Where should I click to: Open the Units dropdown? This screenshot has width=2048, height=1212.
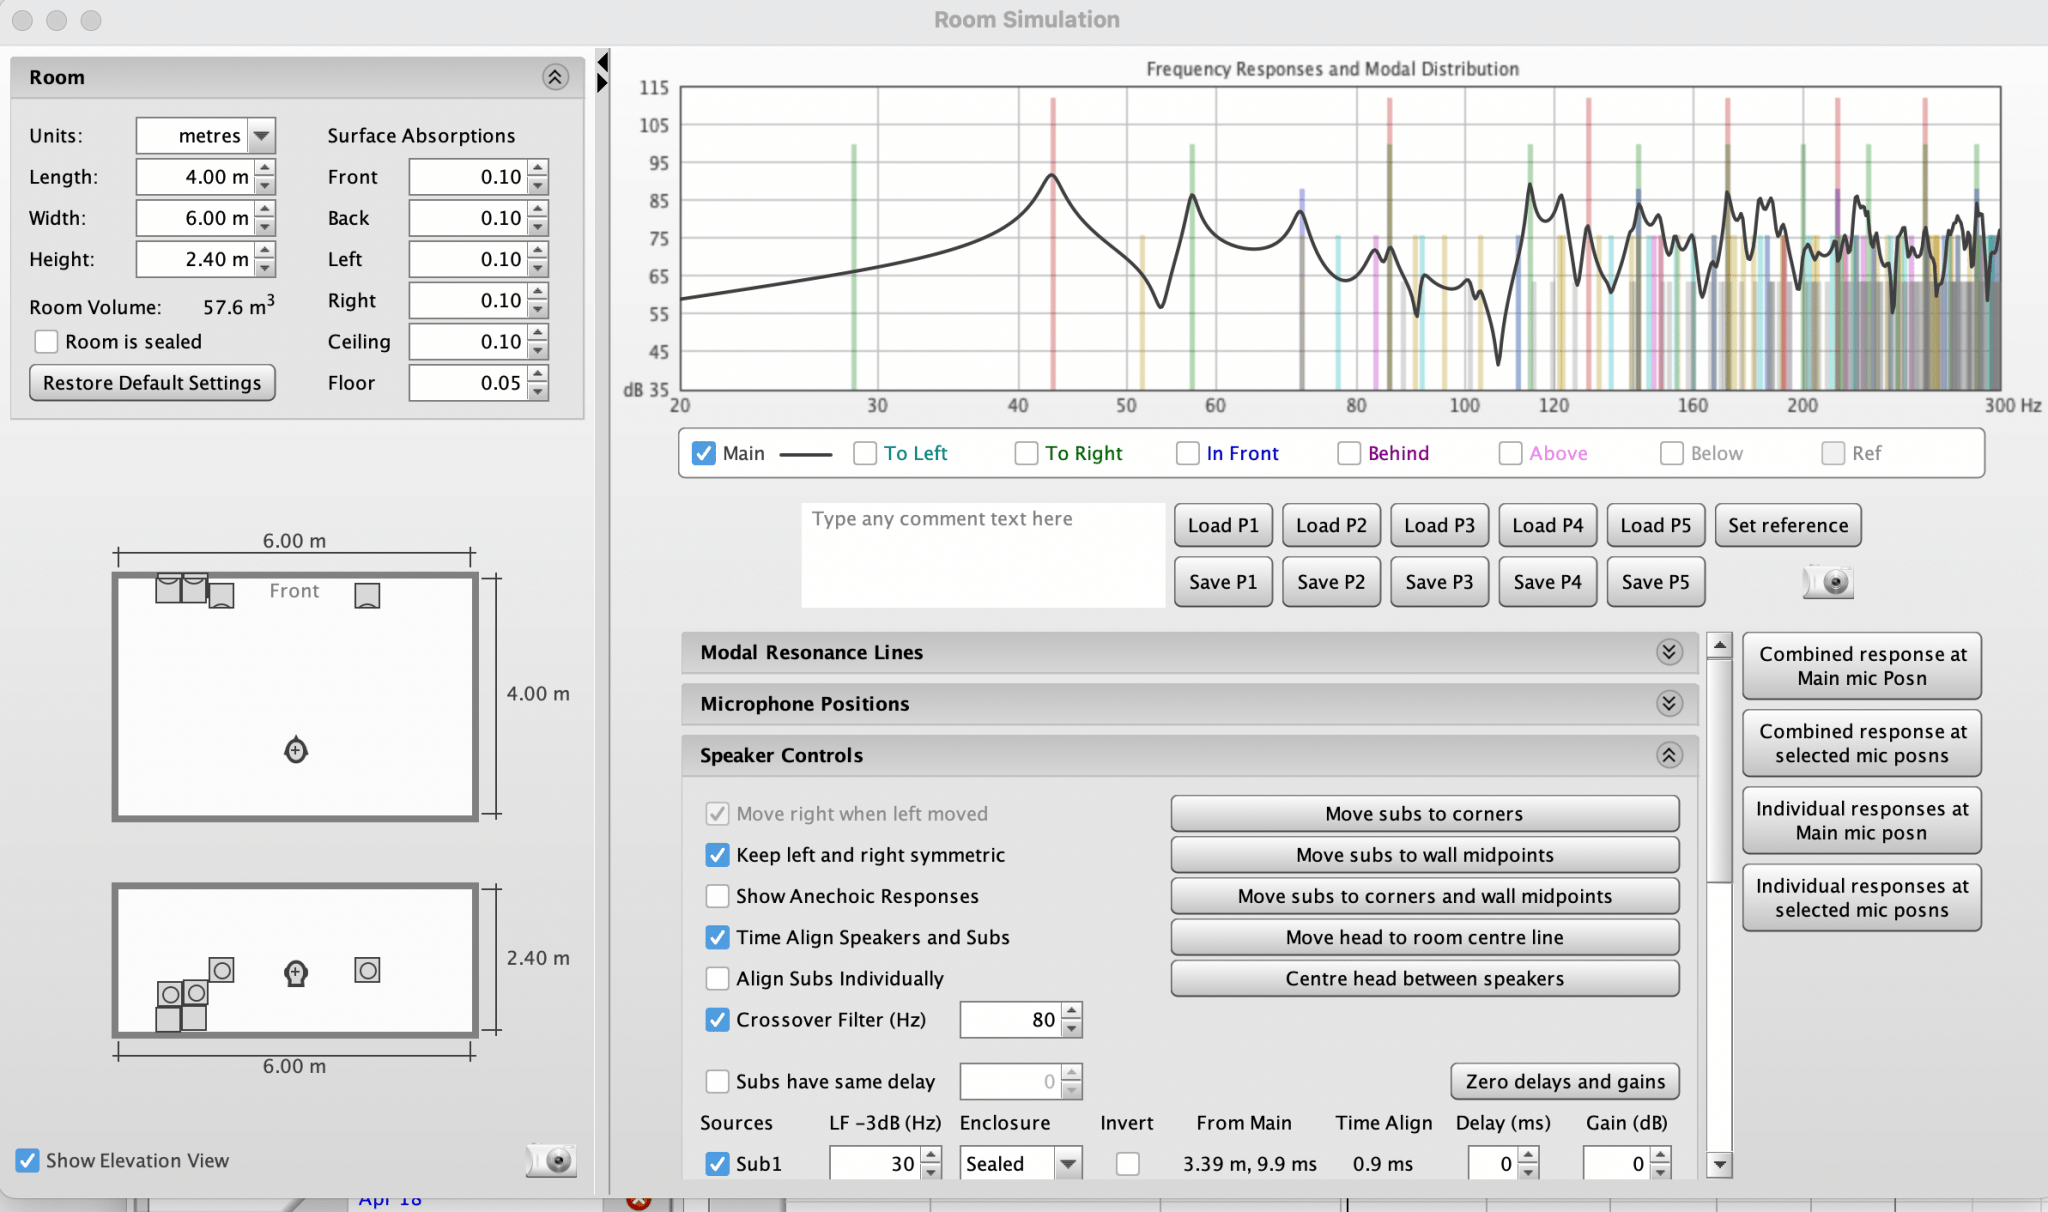[x=261, y=136]
